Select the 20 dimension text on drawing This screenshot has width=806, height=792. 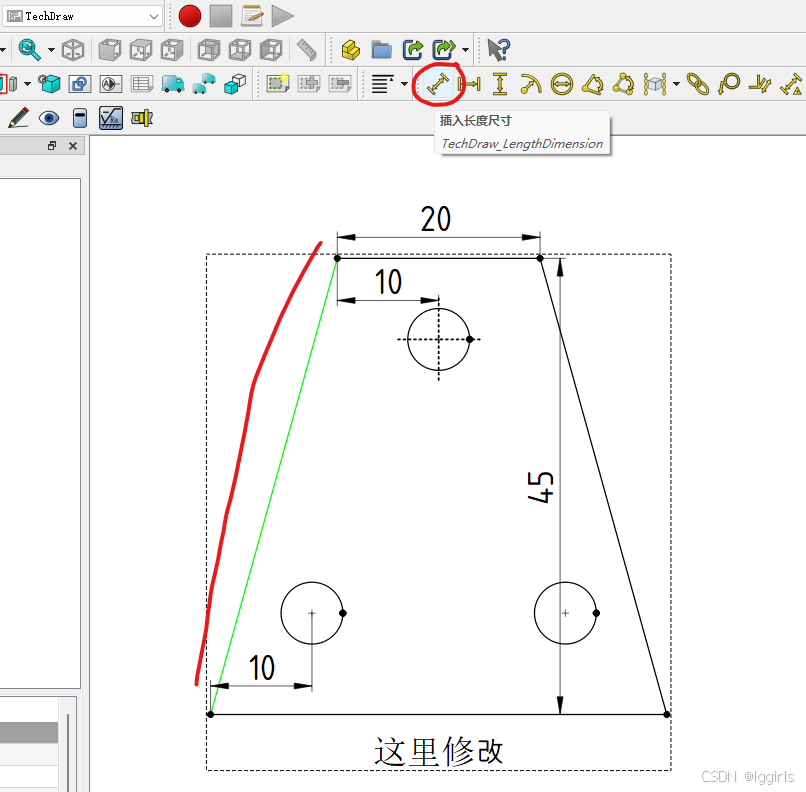point(436,219)
